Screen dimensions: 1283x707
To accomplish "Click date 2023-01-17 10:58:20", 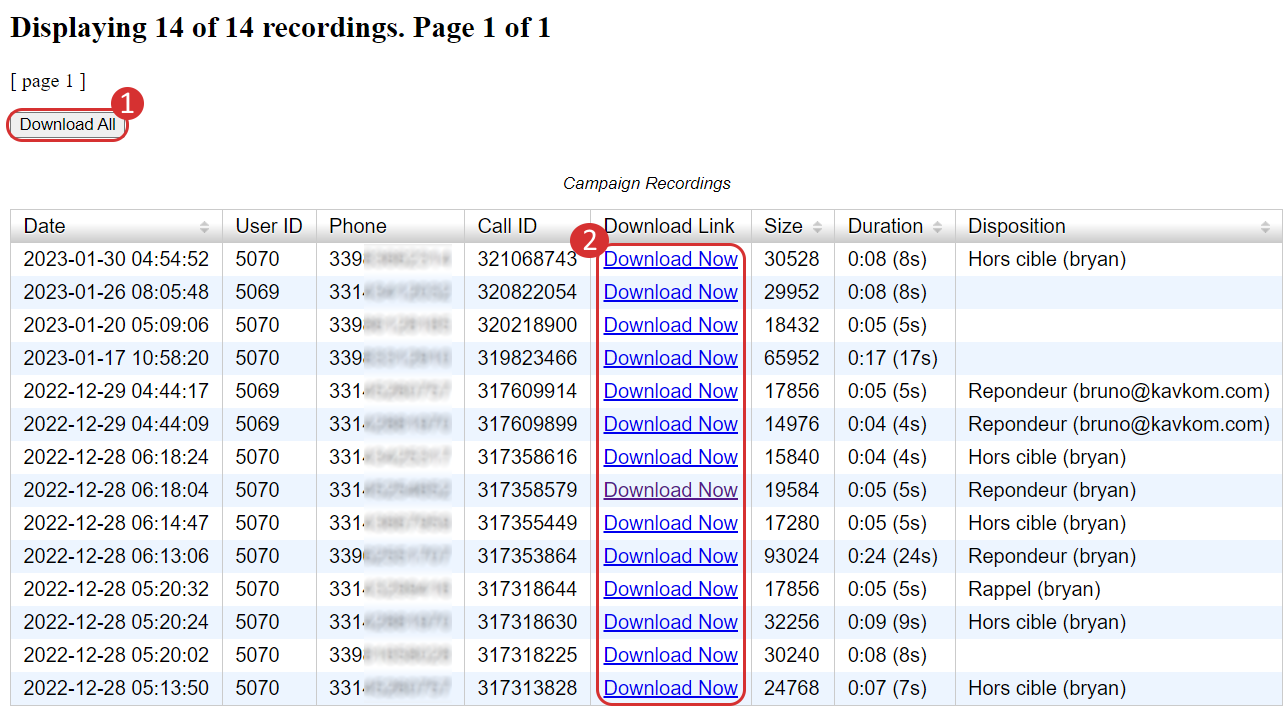I will tap(116, 358).
